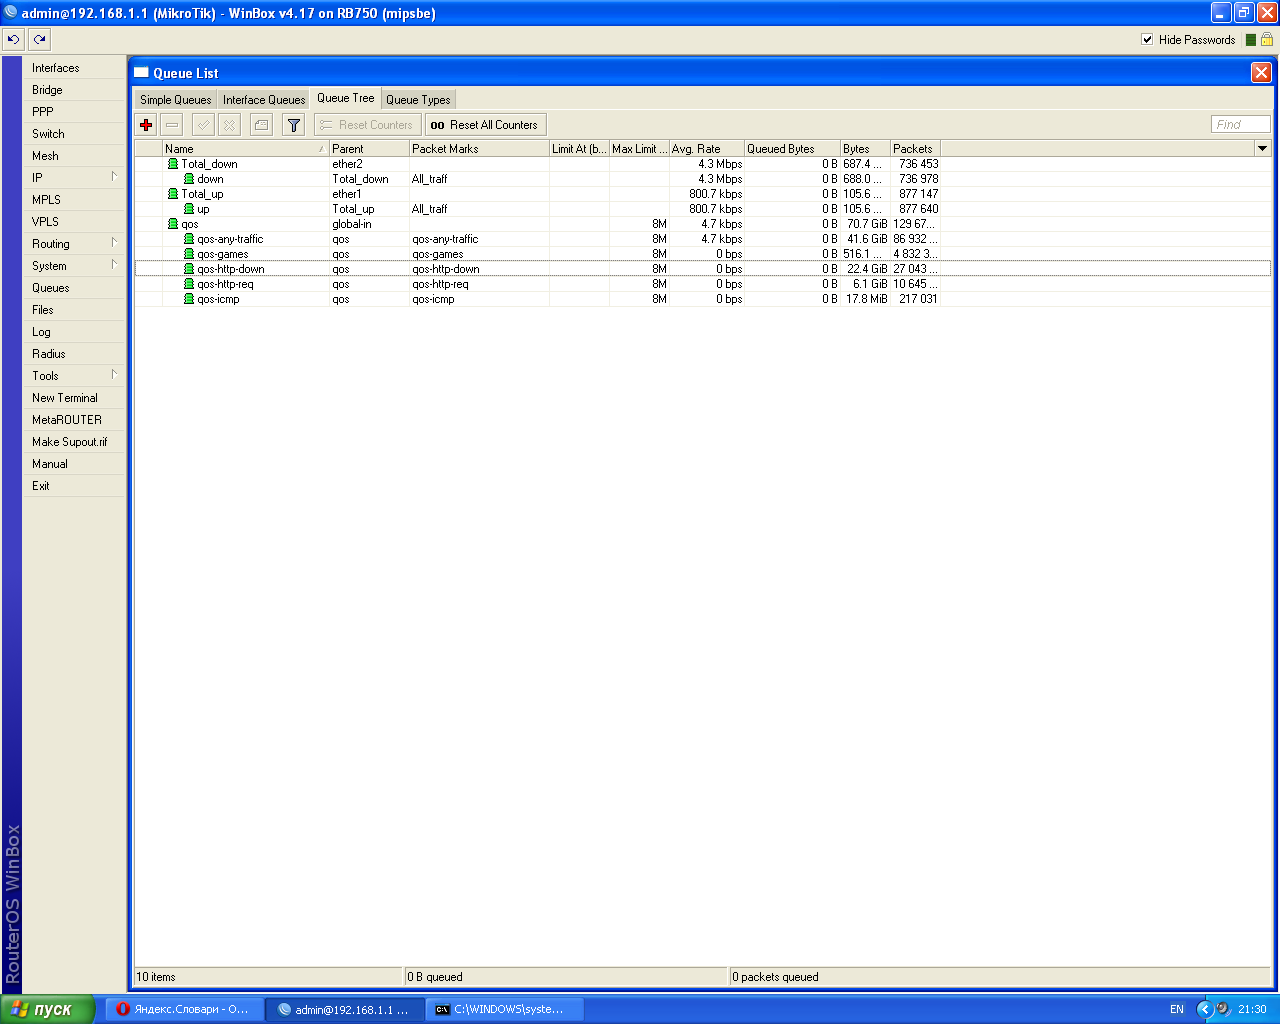Expand the System submenu arrow
Viewport: 1280px width, 1024px height.
click(x=114, y=265)
